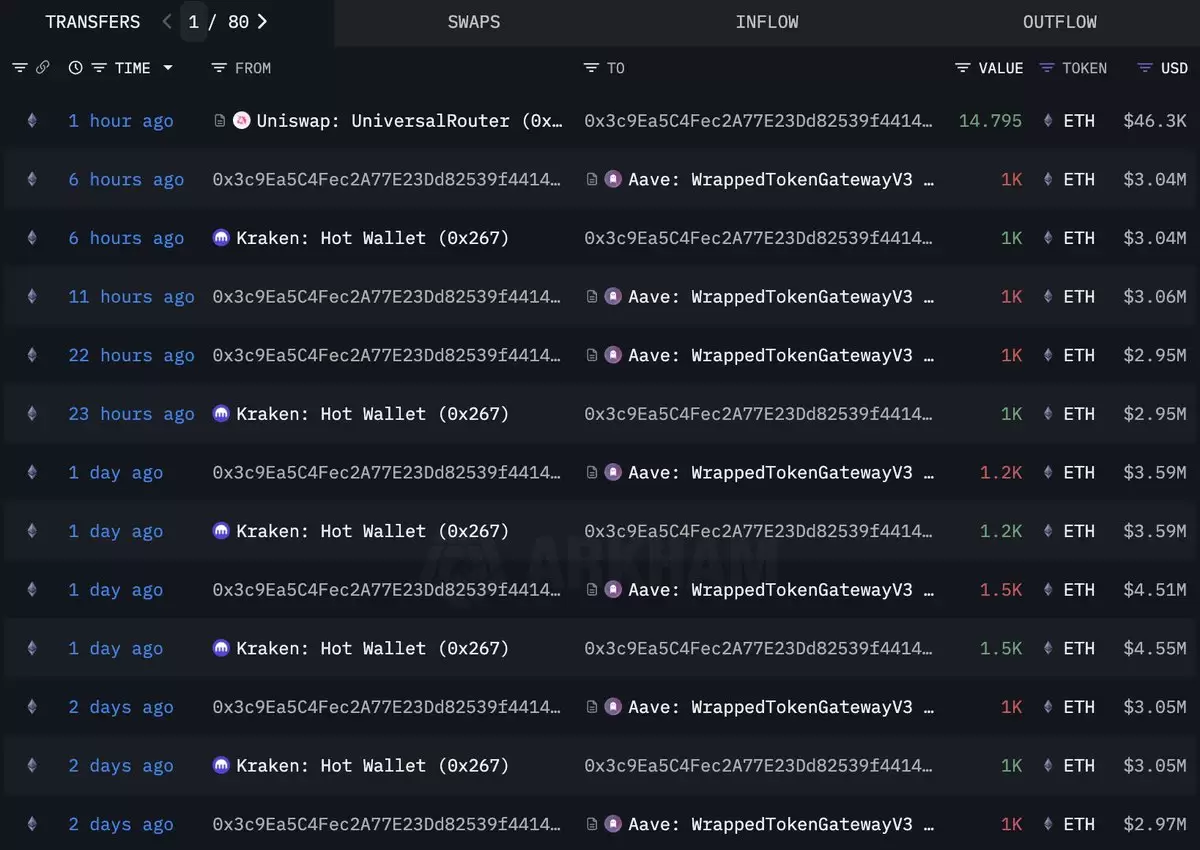Click the Ethereum chain icon in the 23 hours ago row
Viewport: 1200px width, 850px height.
[32, 414]
